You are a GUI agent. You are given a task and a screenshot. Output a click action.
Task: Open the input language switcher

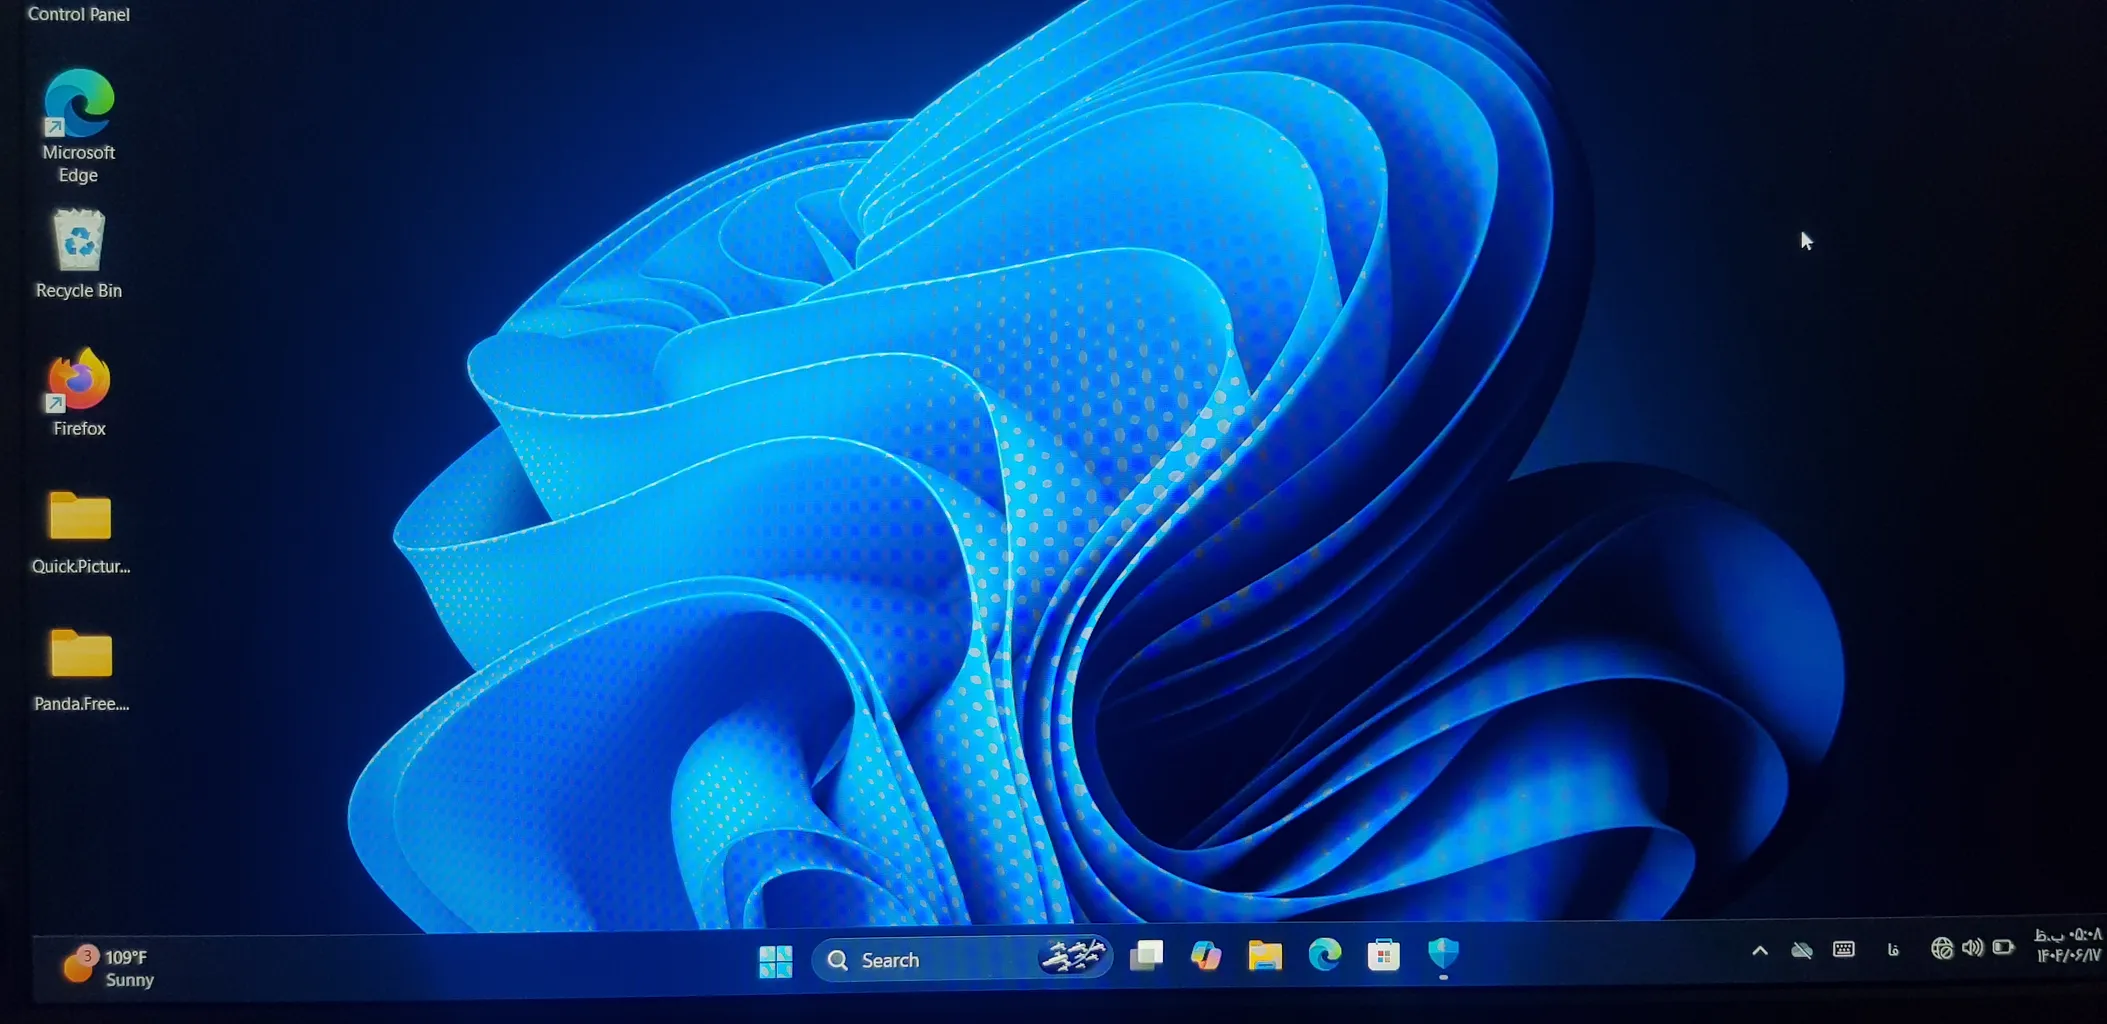point(1893,949)
